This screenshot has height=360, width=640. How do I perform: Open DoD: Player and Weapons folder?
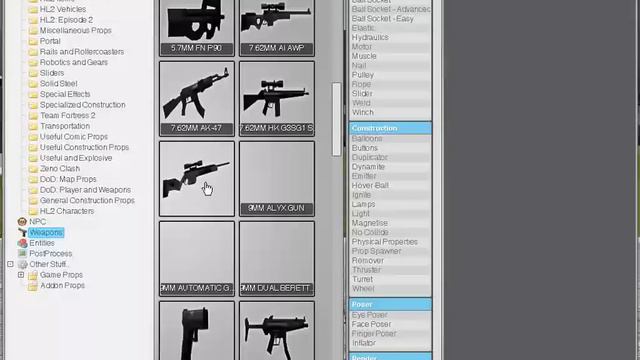pyautogui.click(x=85, y=189)
